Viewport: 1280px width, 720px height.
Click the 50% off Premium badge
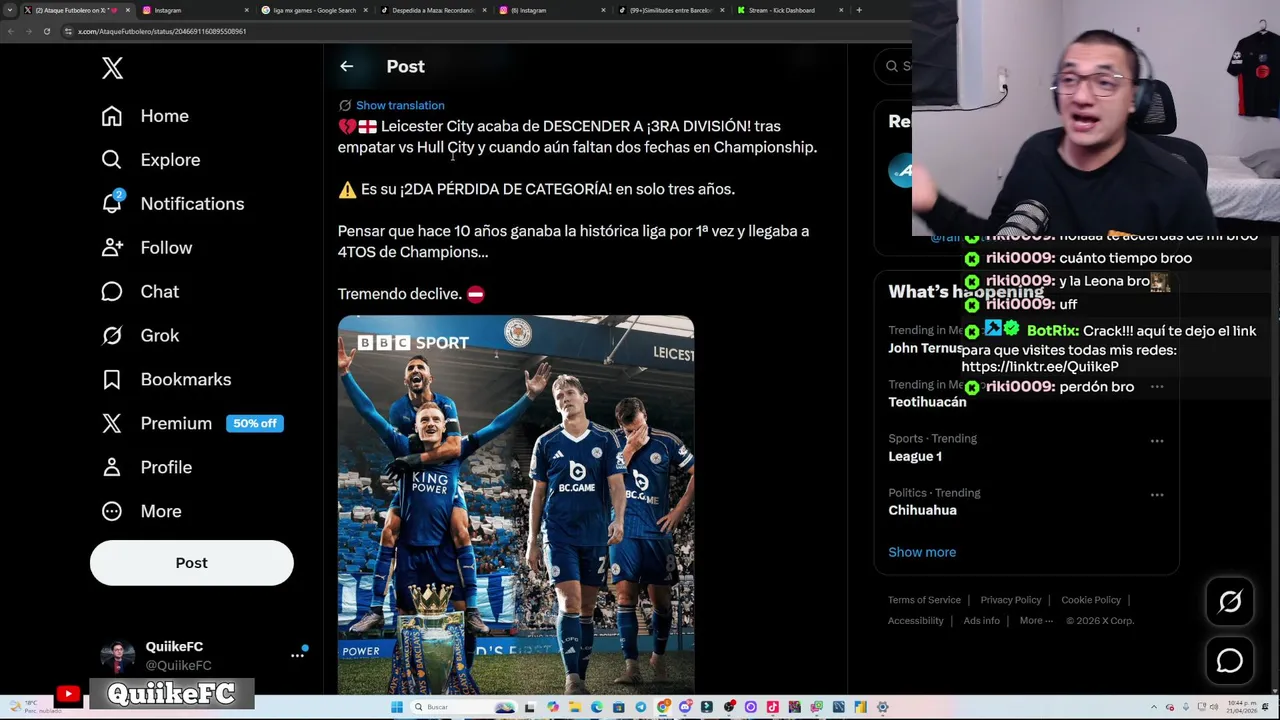pyautogui.click(x=255, y=424)
